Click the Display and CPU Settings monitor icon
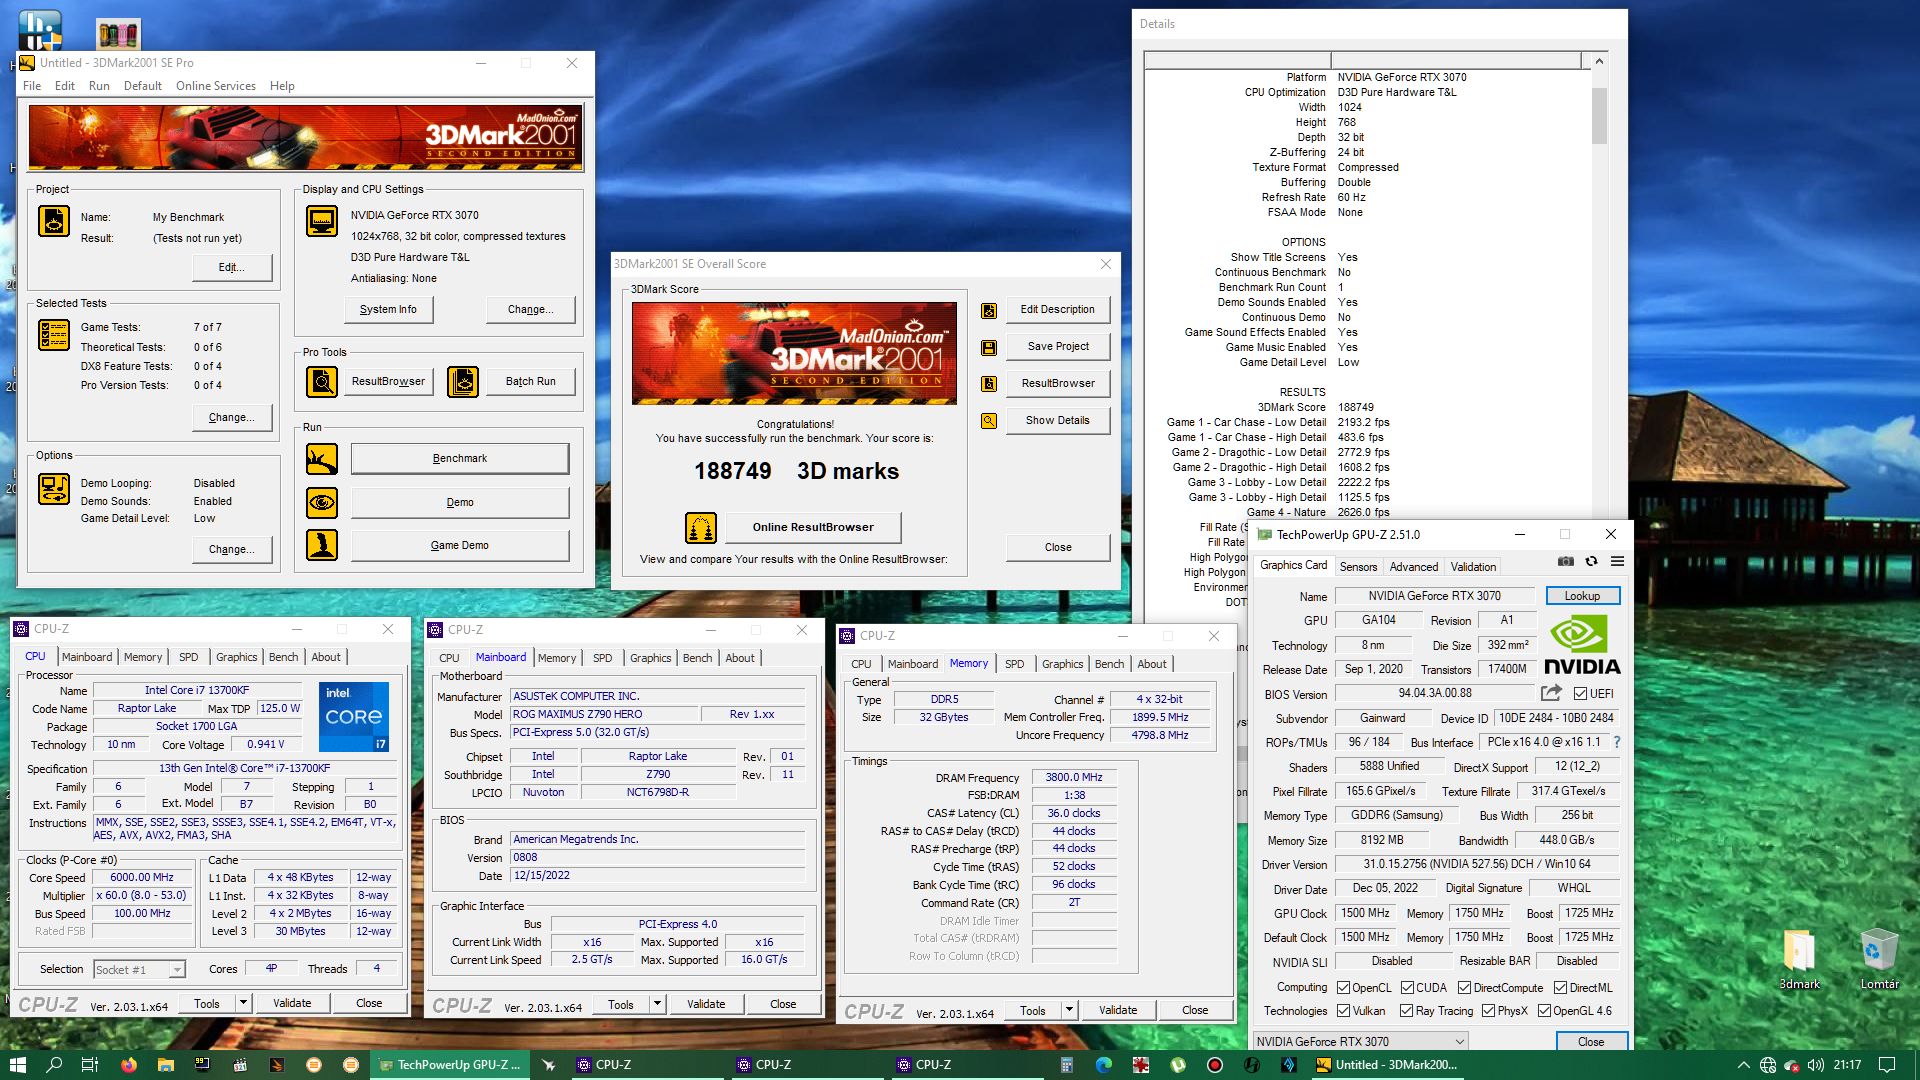 coord(322,221)
